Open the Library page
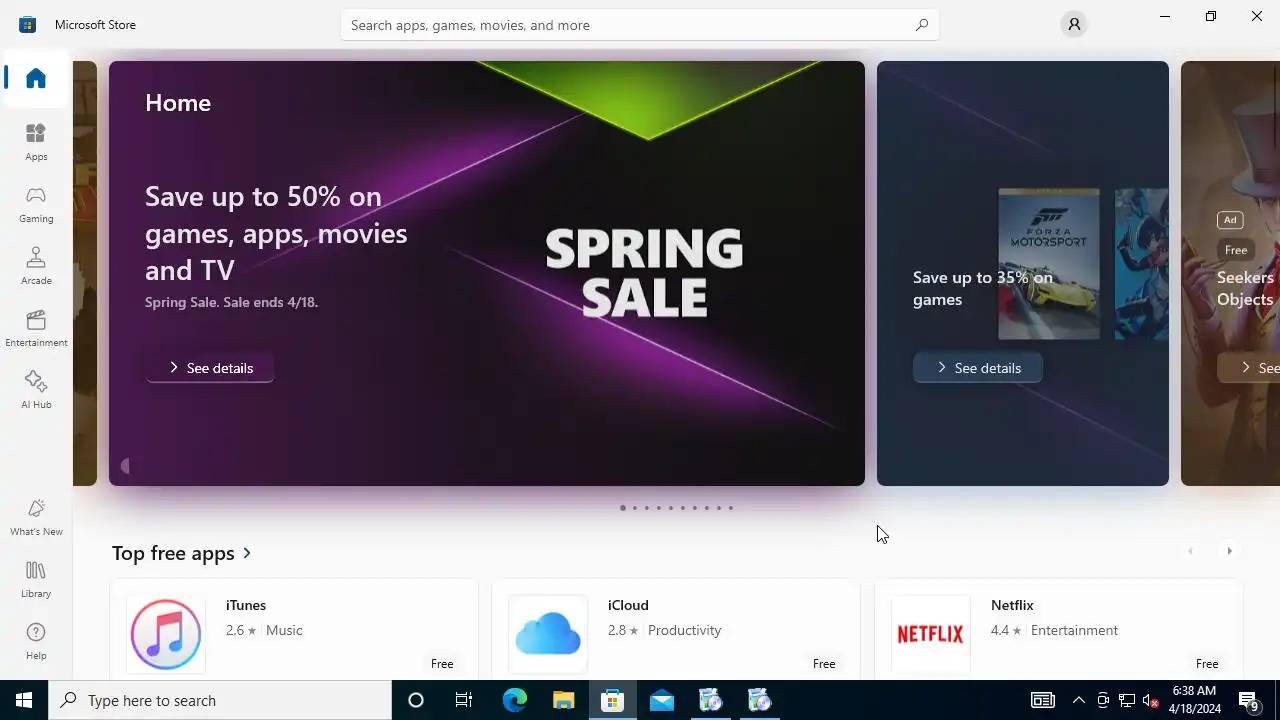Viewport: 1280px width, 720px height. click(x=36, y=579)
